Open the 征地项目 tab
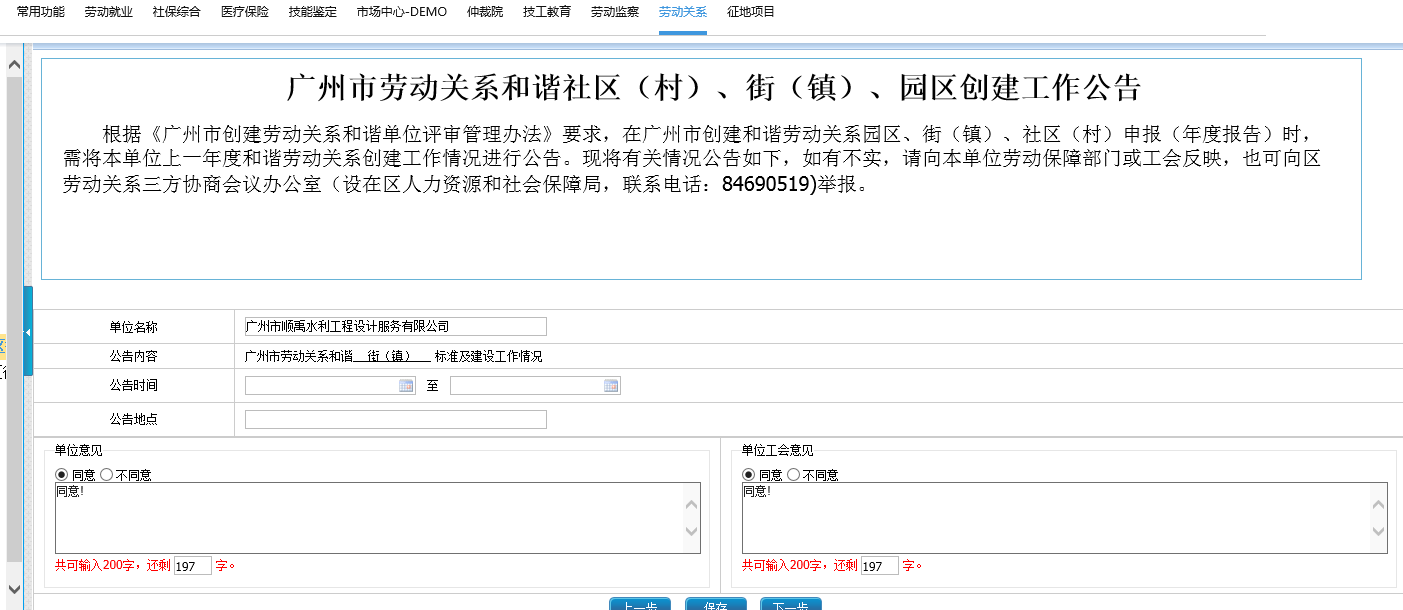 pyautogui.click(x=751, y=12)
